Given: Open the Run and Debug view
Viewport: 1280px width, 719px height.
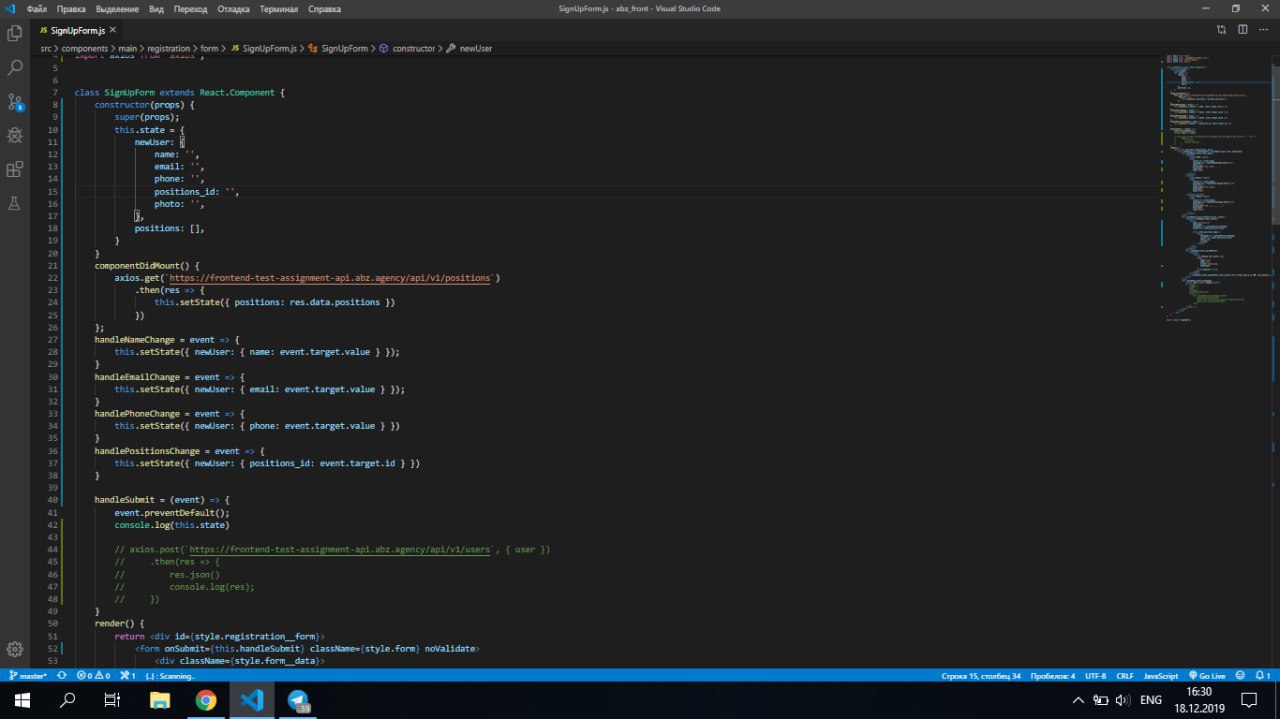Looking at the screenshot, I should (15, 135).
